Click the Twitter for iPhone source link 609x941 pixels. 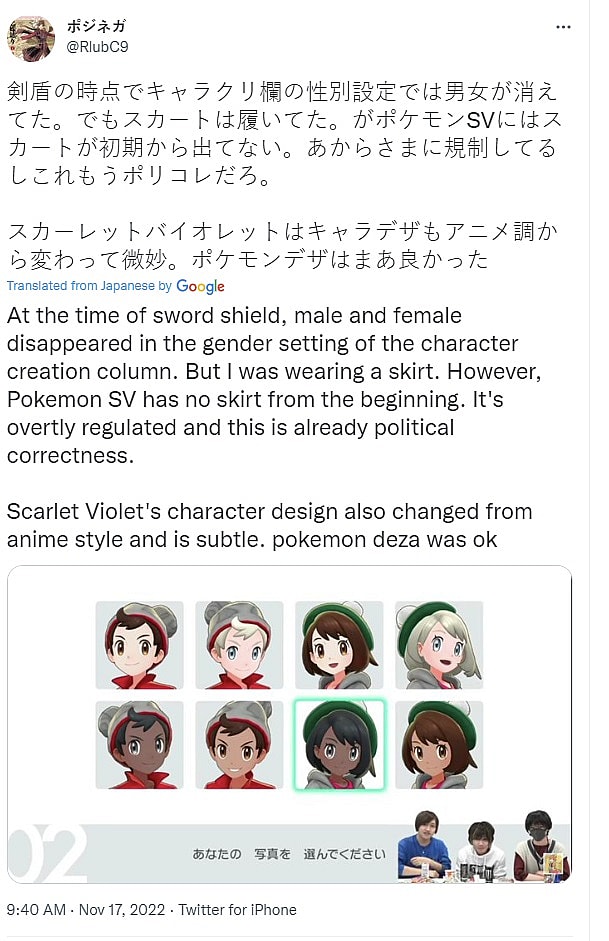(x=238, y=910)
